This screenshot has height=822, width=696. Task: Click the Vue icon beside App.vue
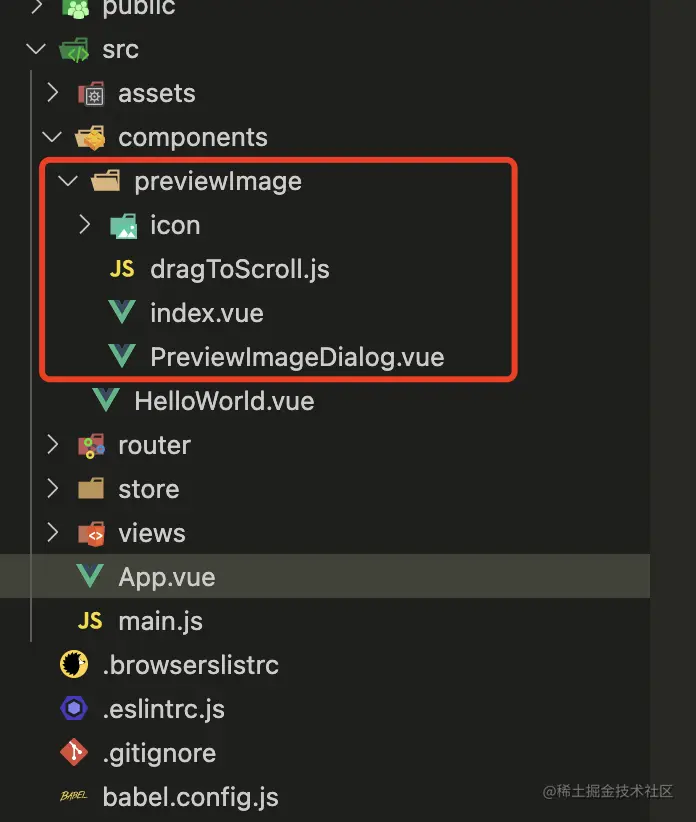pos(90,576)
